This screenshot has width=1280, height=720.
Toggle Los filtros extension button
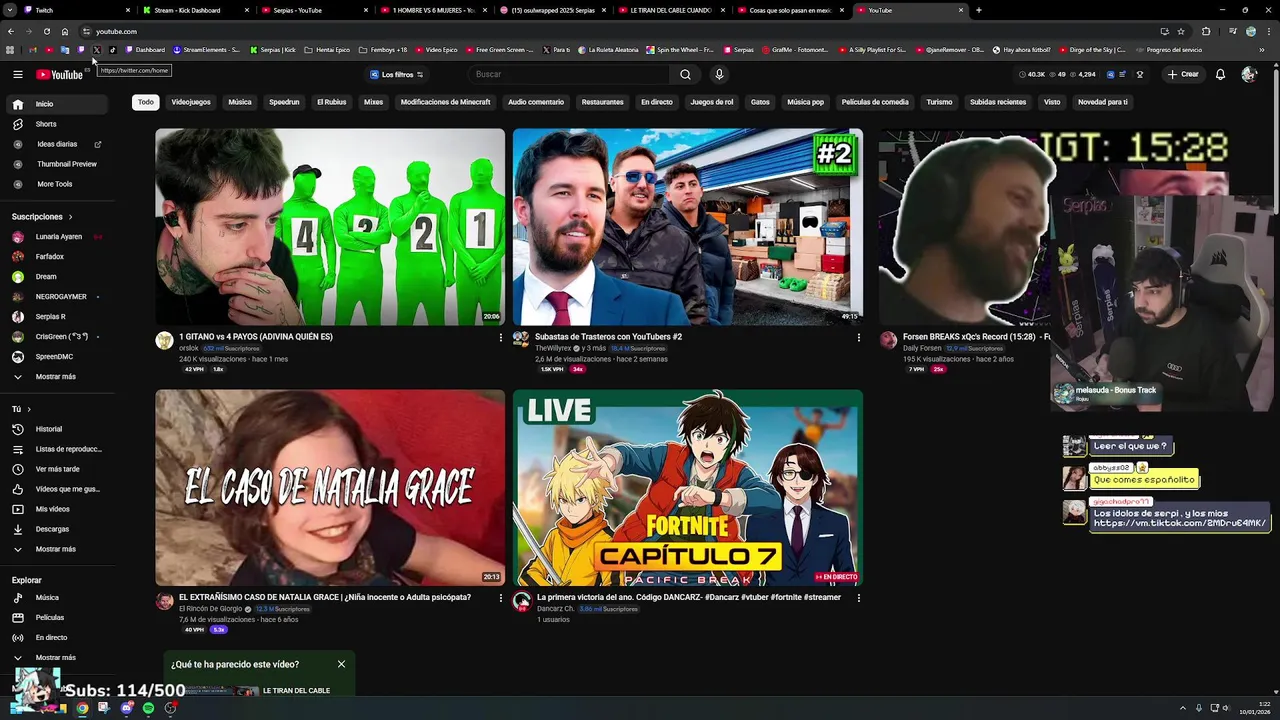397,74
